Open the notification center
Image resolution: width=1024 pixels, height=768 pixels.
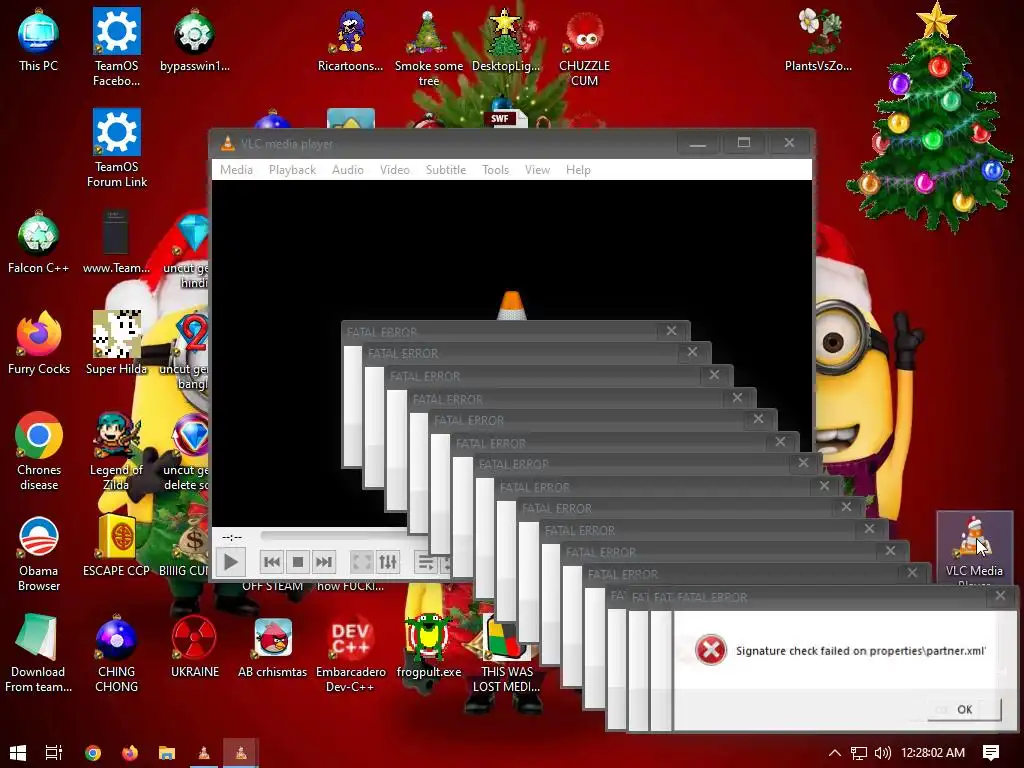pos(991,752)
